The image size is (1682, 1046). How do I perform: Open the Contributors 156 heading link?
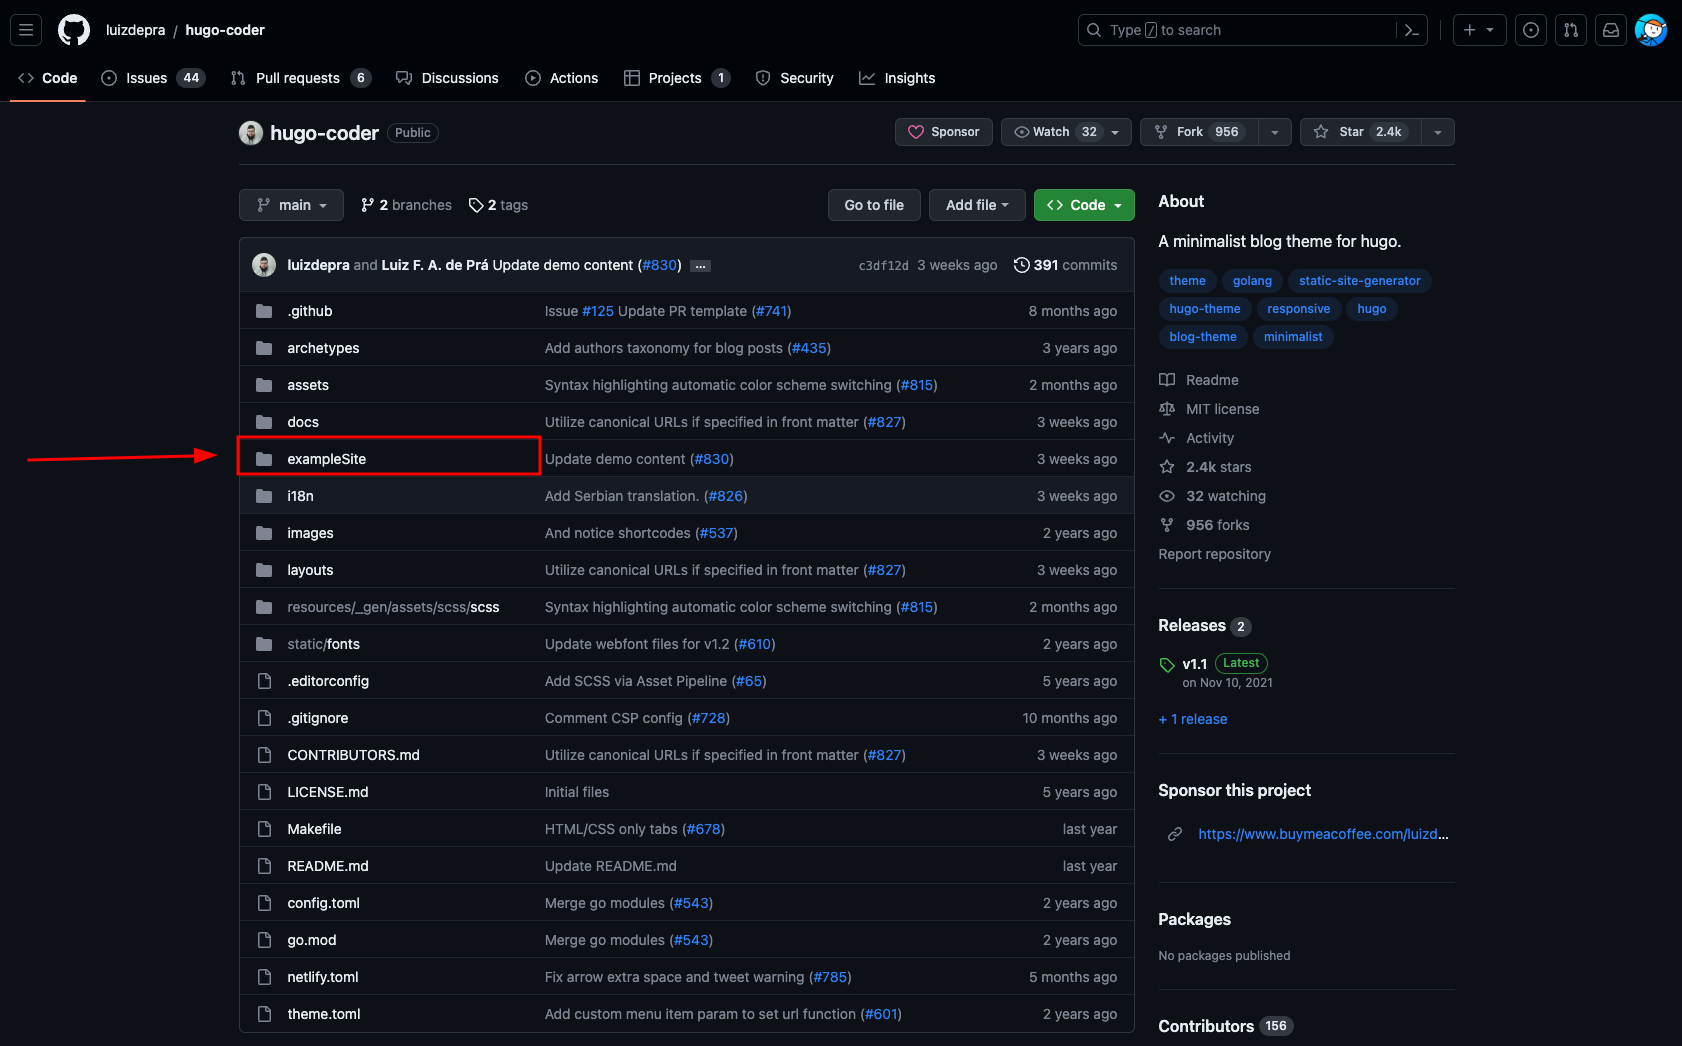pyautogui.click(x=1225, y=1026)
